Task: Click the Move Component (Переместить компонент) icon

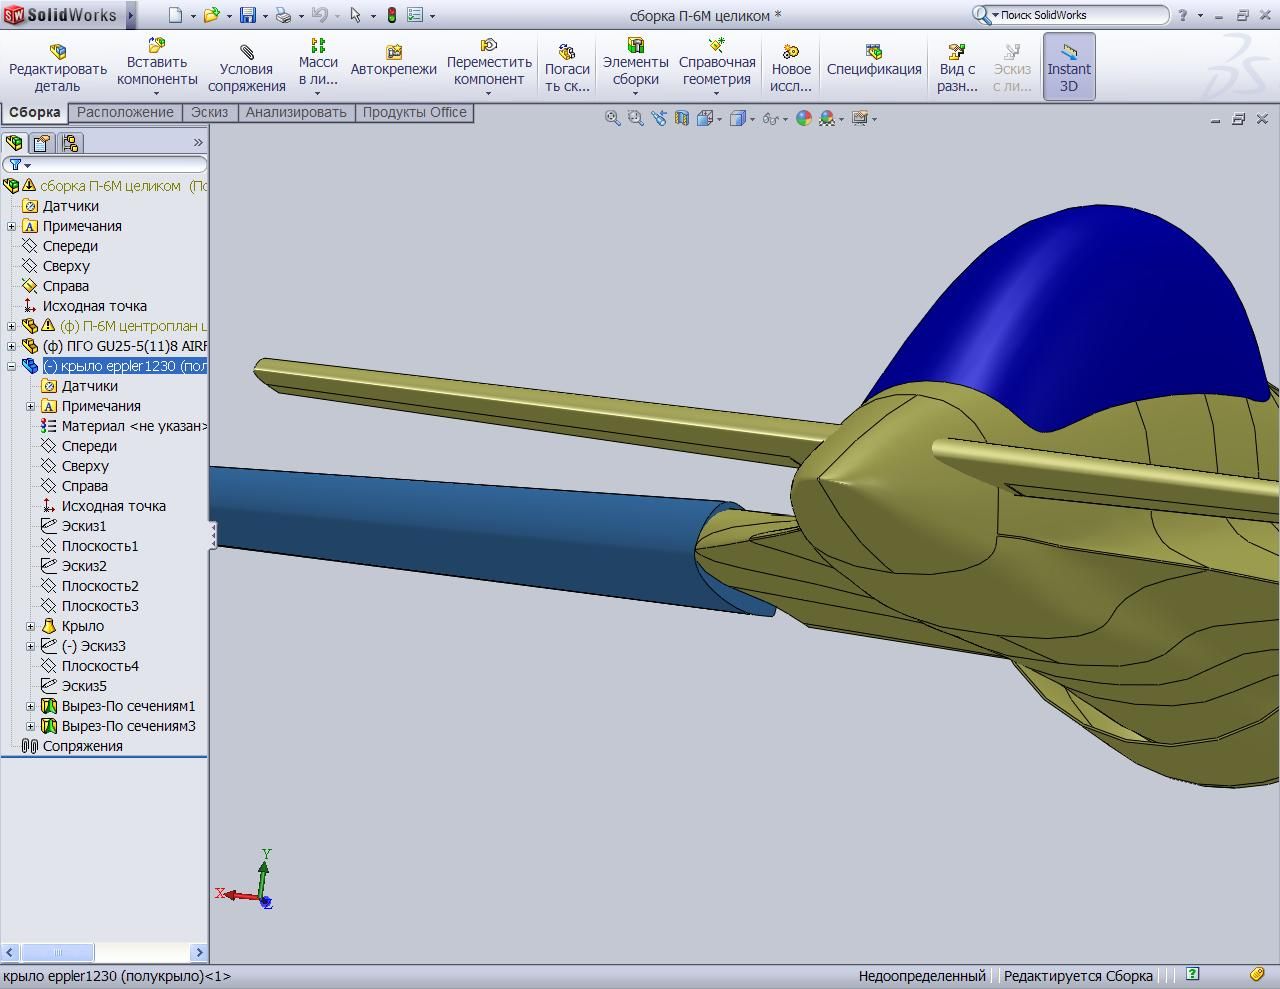Action: 488,45
